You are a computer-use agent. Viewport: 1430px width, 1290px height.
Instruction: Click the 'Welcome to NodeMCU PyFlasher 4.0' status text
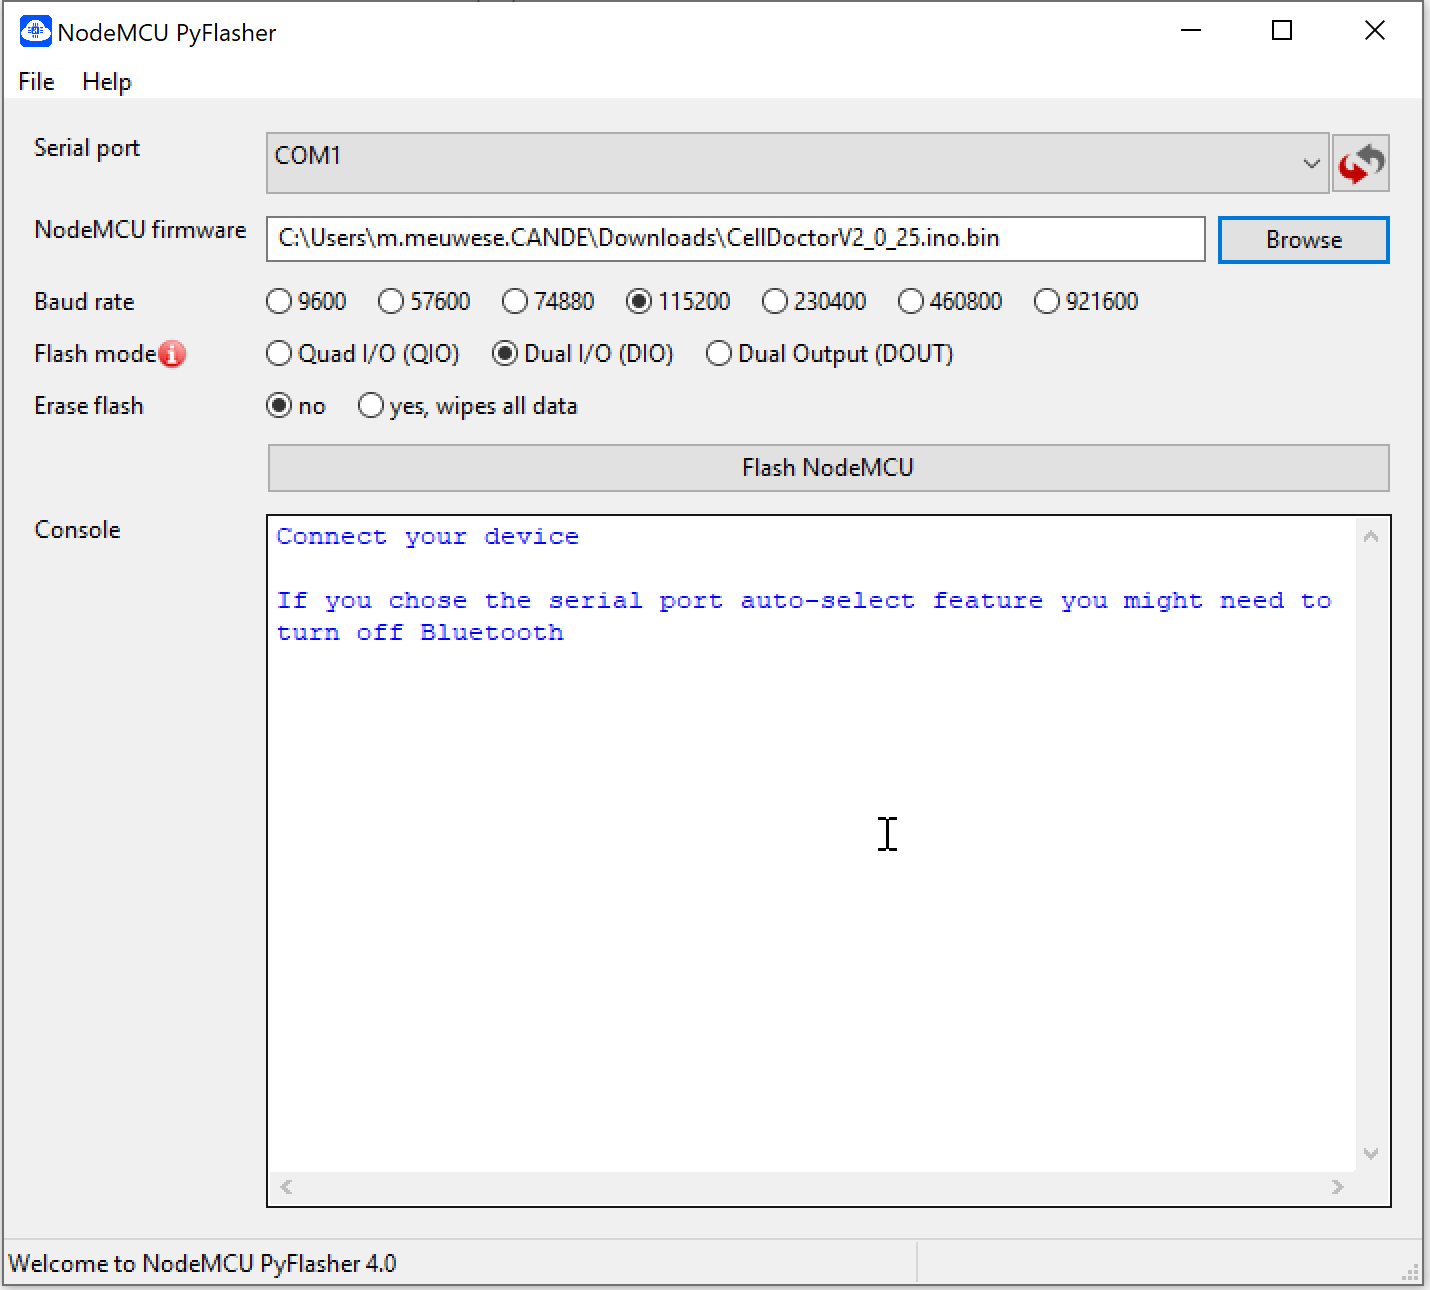pos(203,1264)
